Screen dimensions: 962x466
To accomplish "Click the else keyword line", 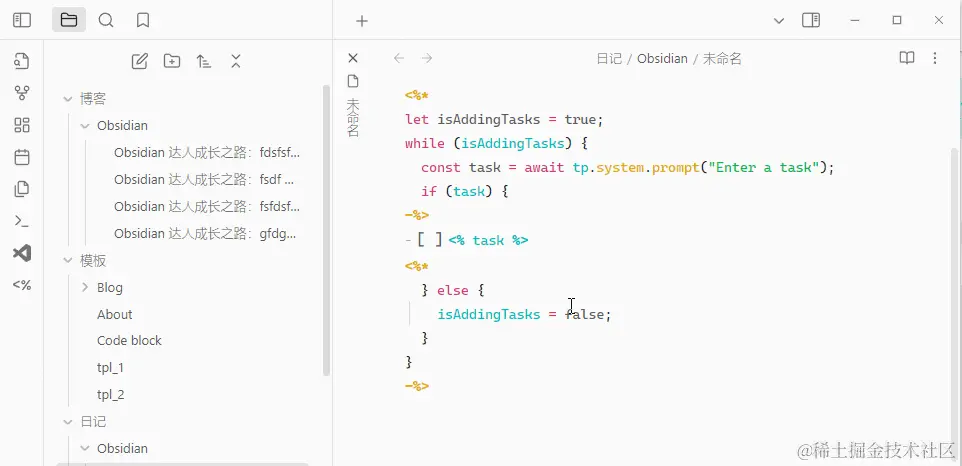I will (x=453, y=290).
